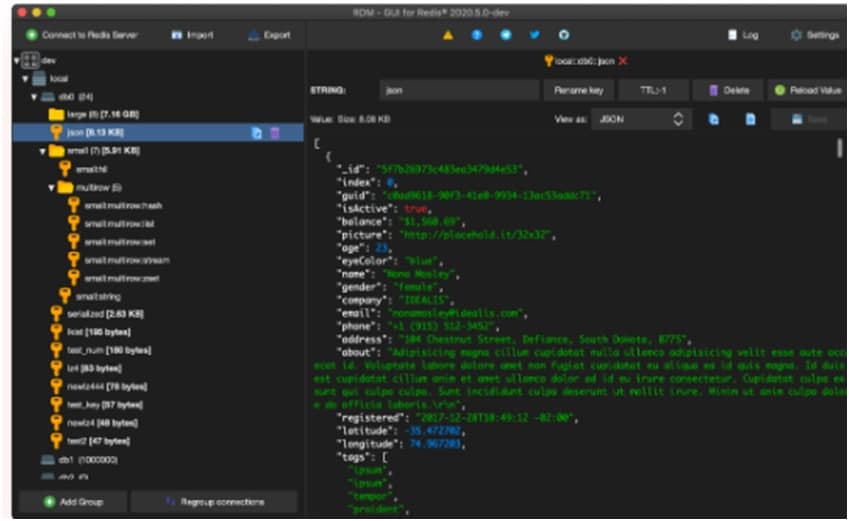
Task: Delete json key via purple trash icon in tree
Action: point(275,132)
